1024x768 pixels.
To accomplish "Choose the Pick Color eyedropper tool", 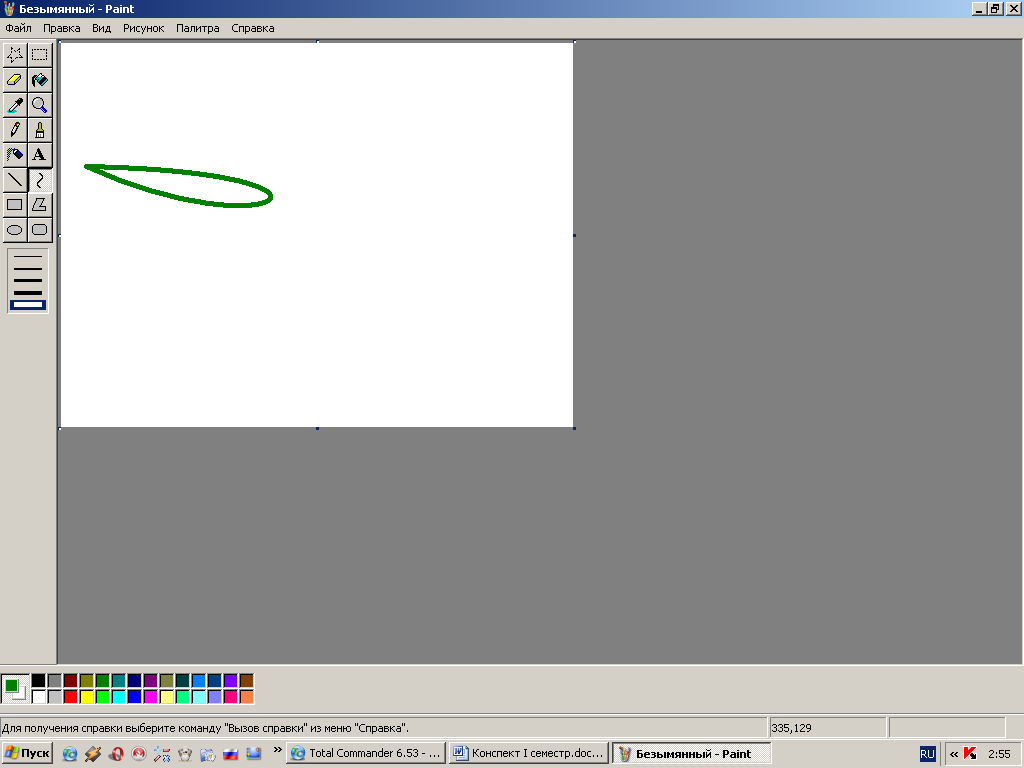I will pos(14,104).
